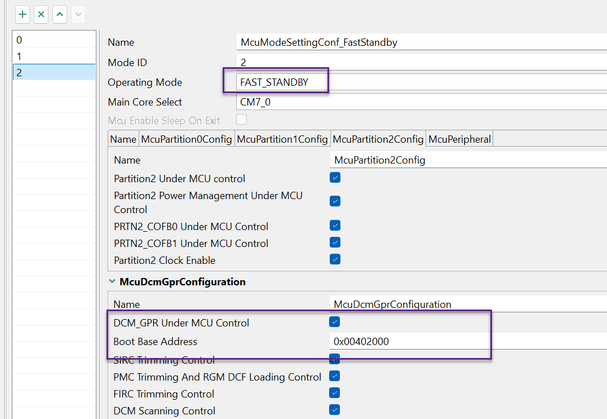607x419 pixels.
Task: Open the McuPeripheral tab
Action: tap(461, 139)
